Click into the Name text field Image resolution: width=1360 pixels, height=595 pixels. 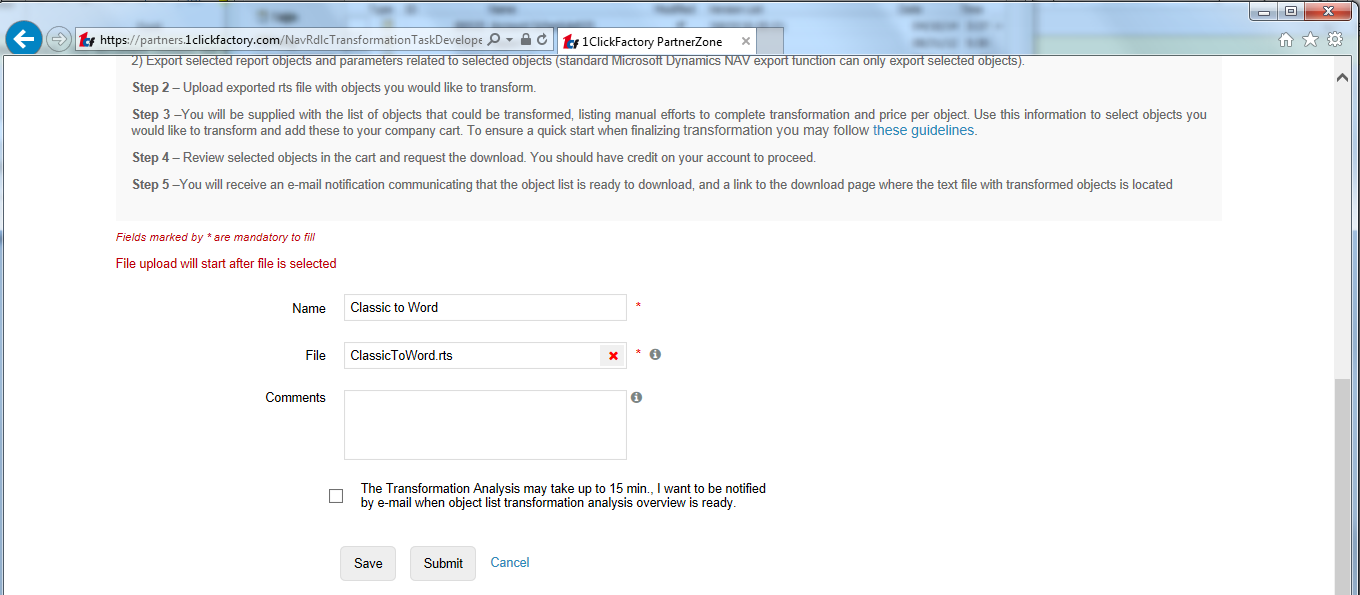tap(485, 308)
